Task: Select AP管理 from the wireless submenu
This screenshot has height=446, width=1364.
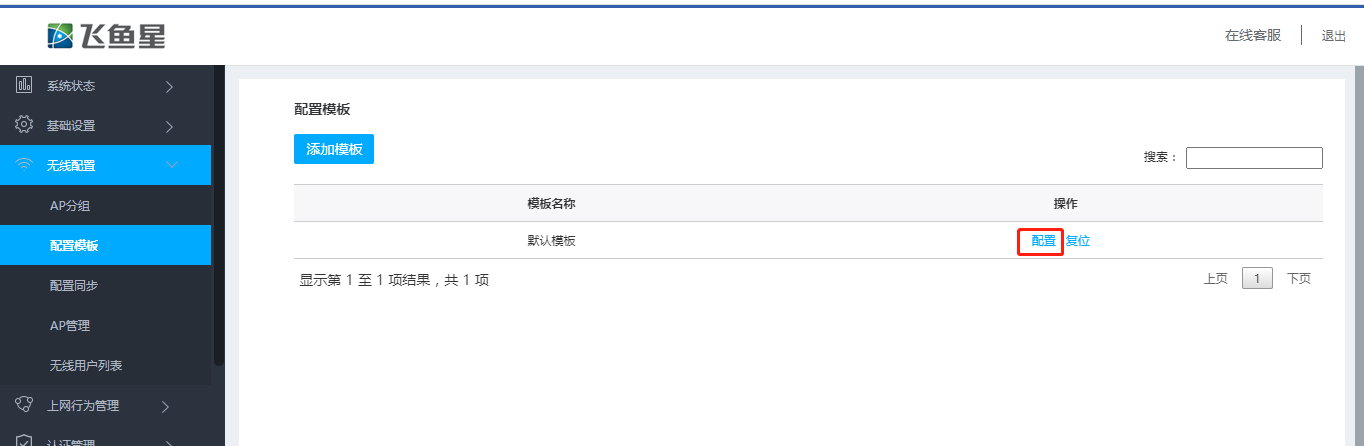Action: point(70,326)
